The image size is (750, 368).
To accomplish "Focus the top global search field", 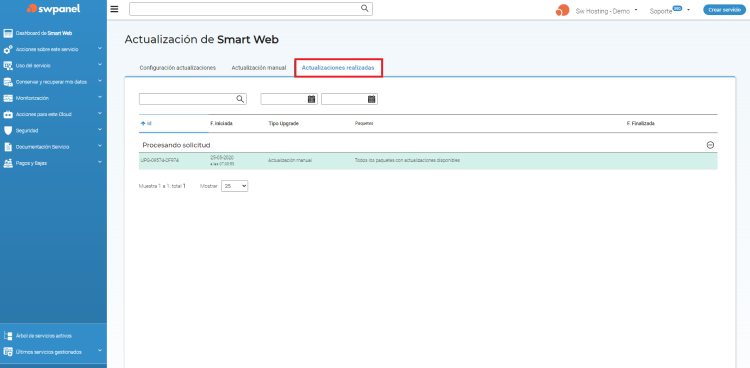I will point(251,9).
